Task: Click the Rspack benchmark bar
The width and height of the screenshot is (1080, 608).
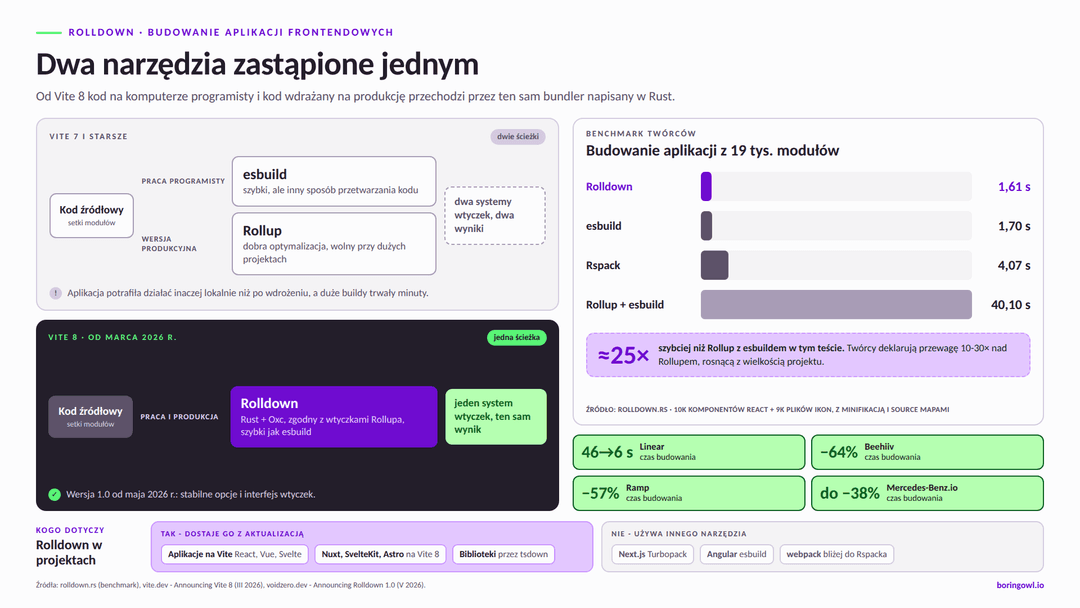Action: tap(714, 265)
